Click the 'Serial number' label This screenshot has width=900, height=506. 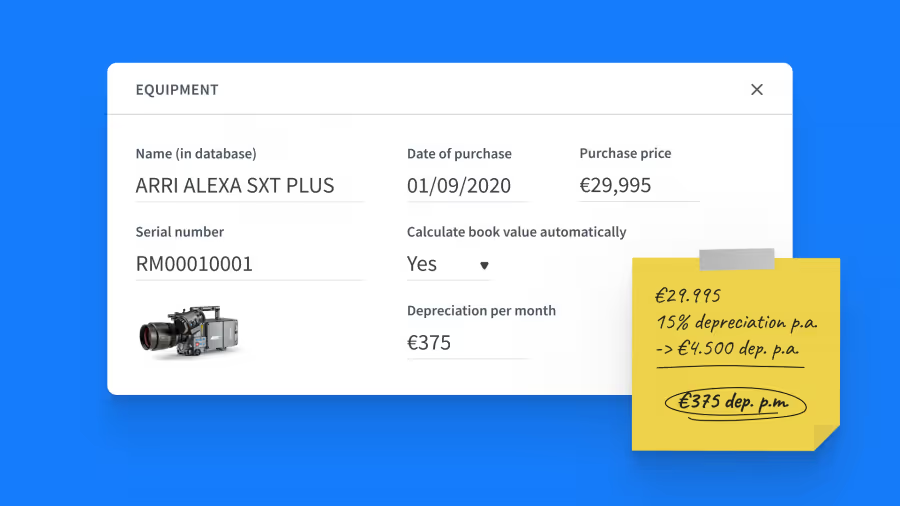(180, 232)
